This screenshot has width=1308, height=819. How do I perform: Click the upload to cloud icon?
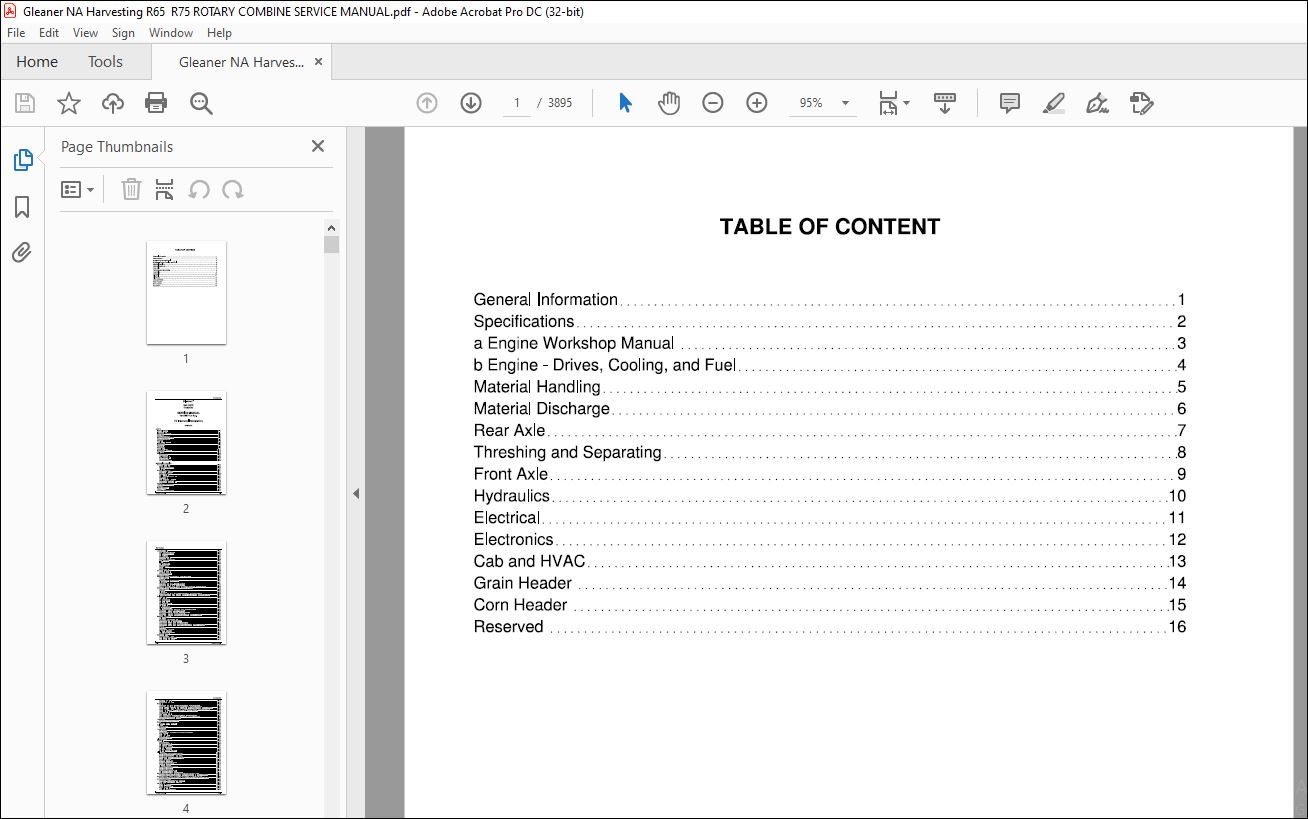point(113,103)
